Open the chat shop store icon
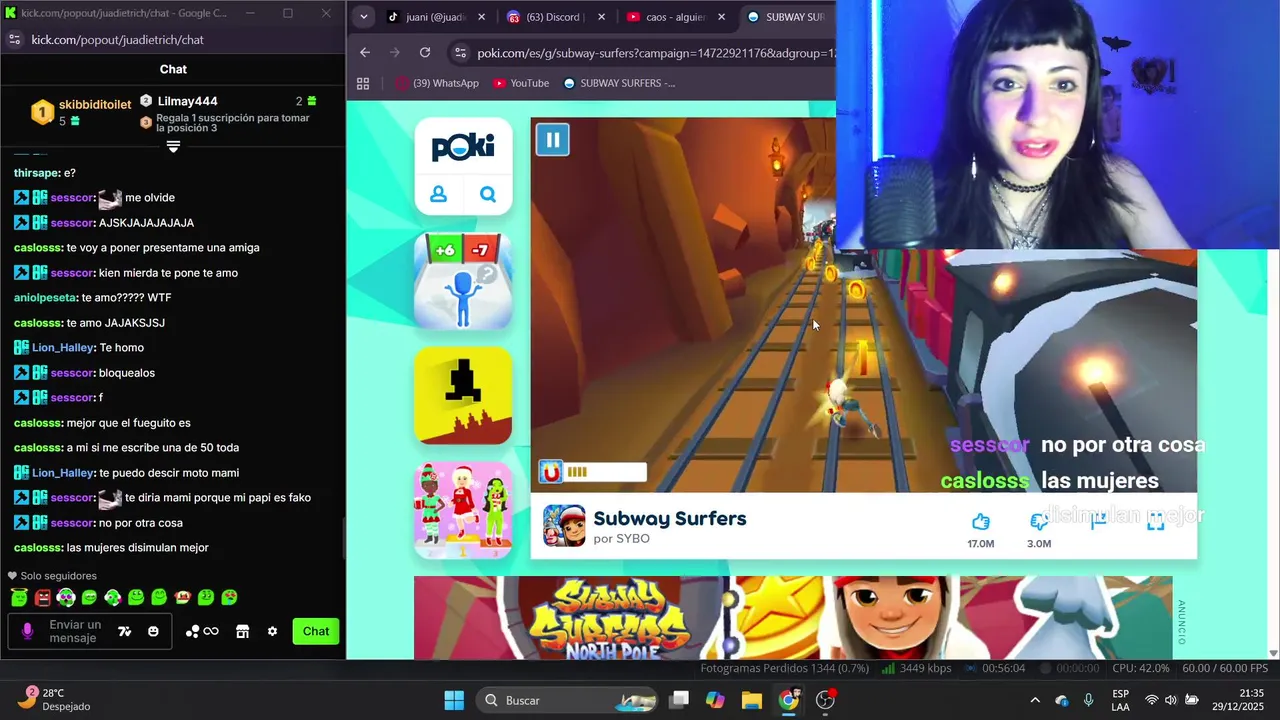Image resolution: width=1280 pixels, height=720 pixels. coord(242,631)
